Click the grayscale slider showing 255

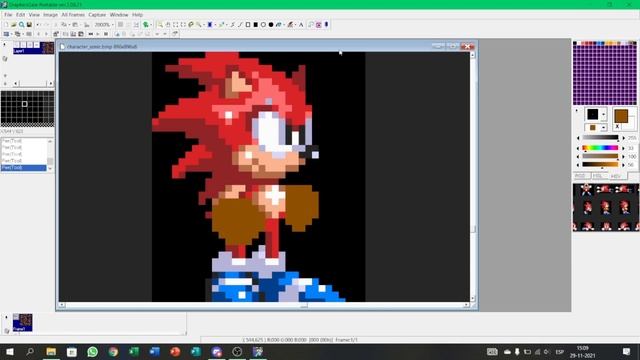[x=600, y=138]
